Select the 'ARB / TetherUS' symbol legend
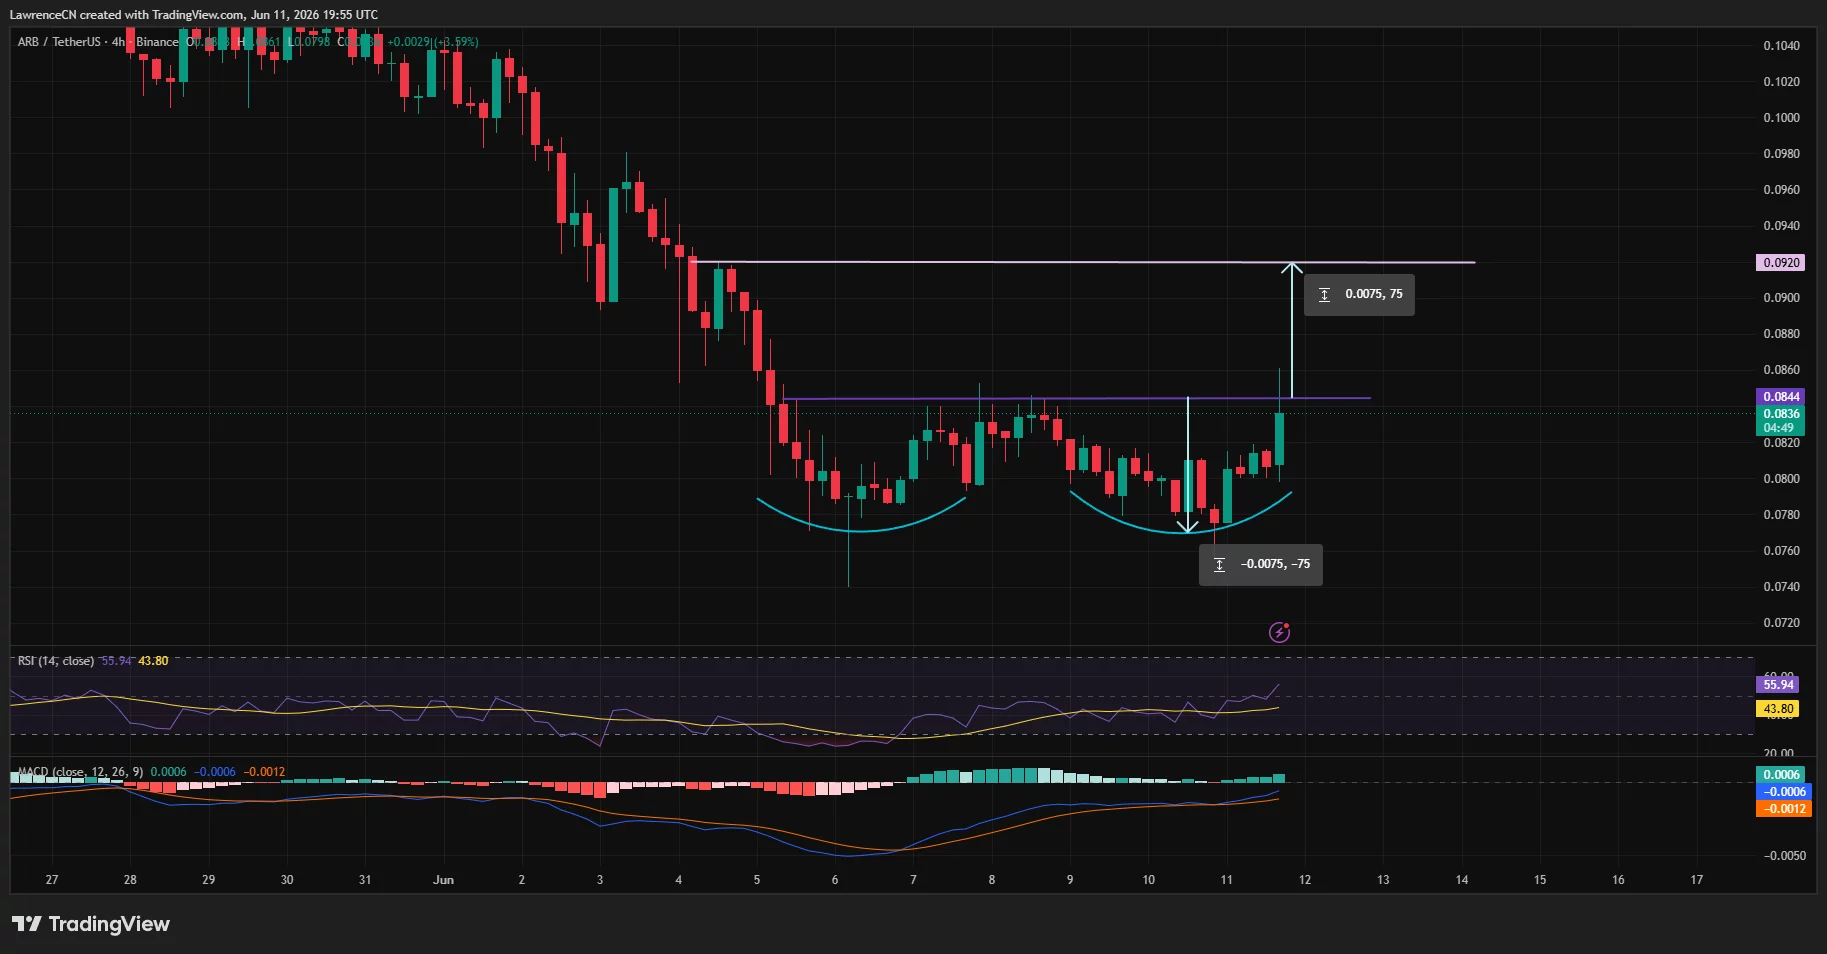The height and width of the screenshot is (954, 1827). pyautogui.click(x=59, y=42)
